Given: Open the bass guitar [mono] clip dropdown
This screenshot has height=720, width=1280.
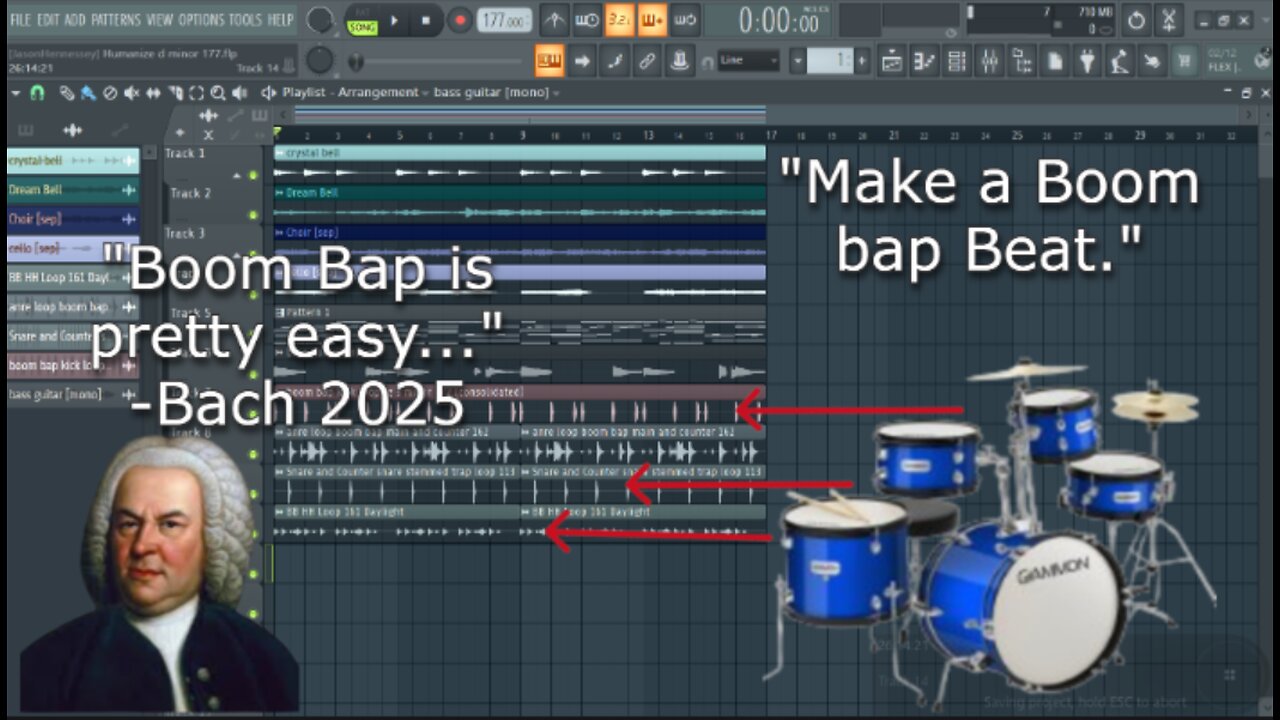Looking at the screenshot, I should [x=496, y=93].
